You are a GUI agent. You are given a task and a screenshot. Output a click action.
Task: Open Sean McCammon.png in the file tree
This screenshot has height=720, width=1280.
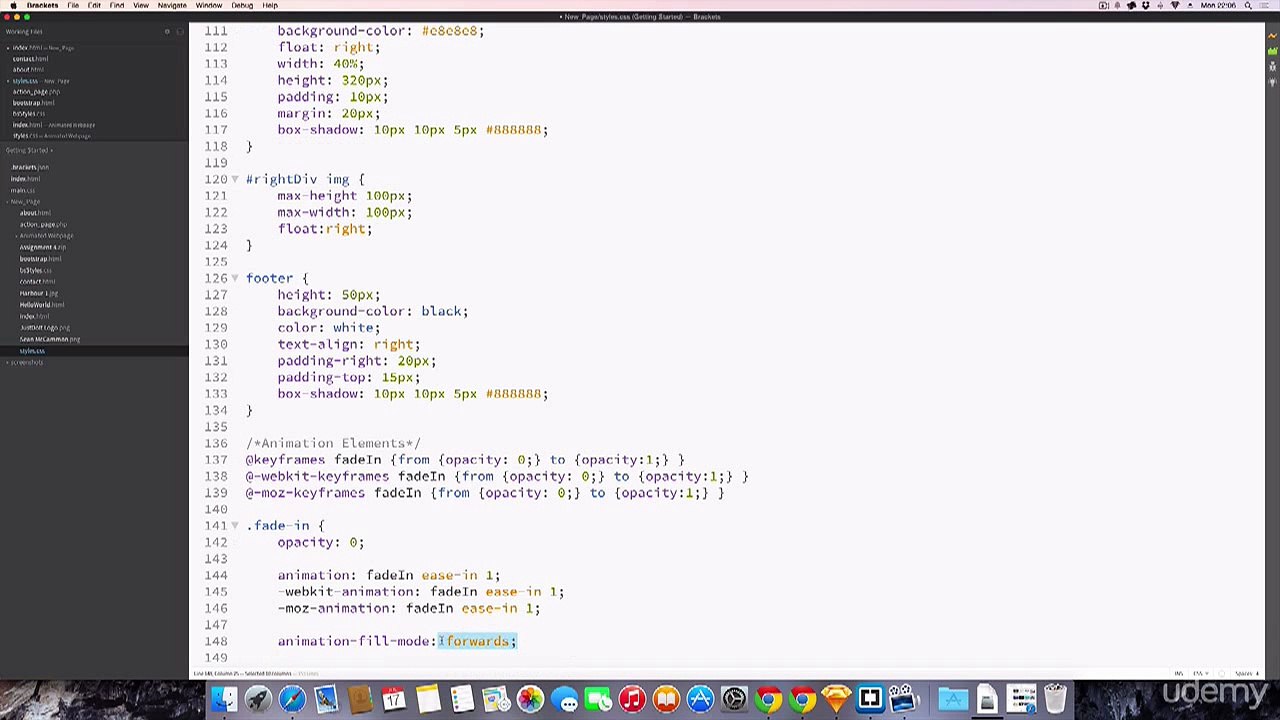click(x=50, y=339)
